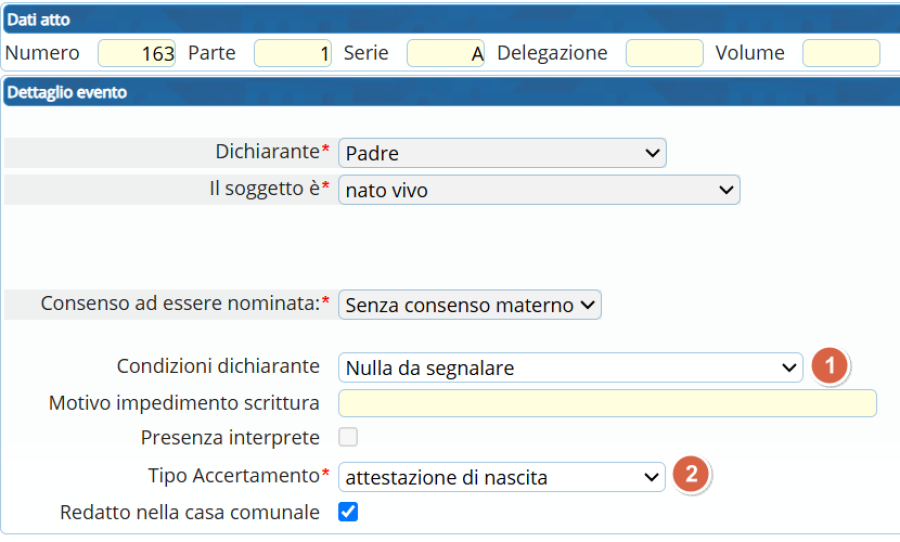Click the Tipo Accertamento label text
The image size is (900, 542).
click(x=233, y=475)
